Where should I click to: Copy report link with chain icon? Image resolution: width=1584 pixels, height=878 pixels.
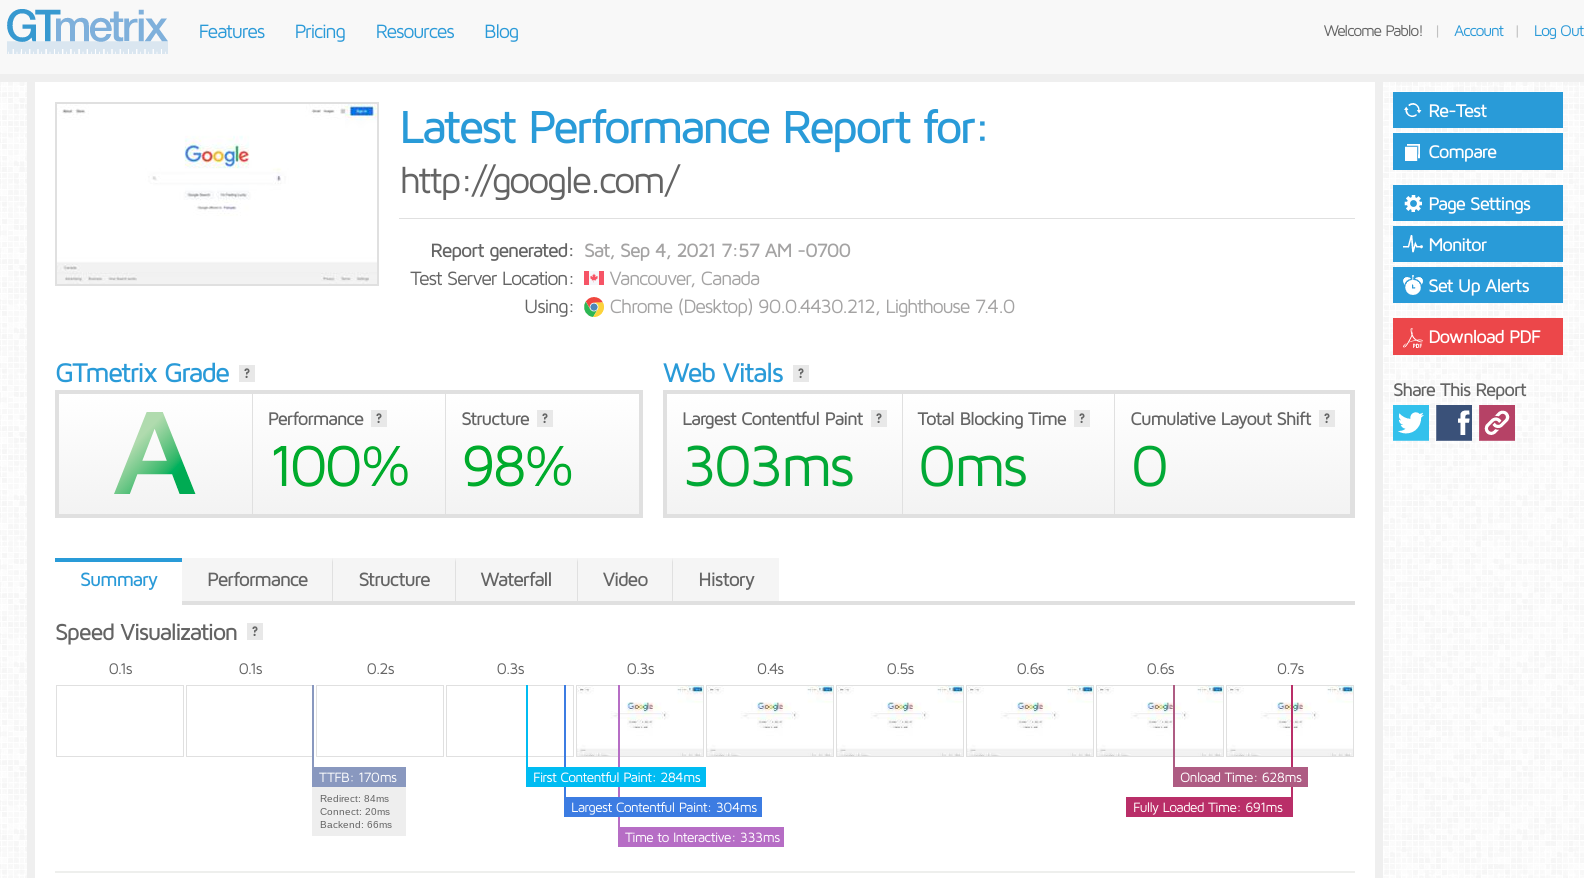click(x=1496, y=423)
